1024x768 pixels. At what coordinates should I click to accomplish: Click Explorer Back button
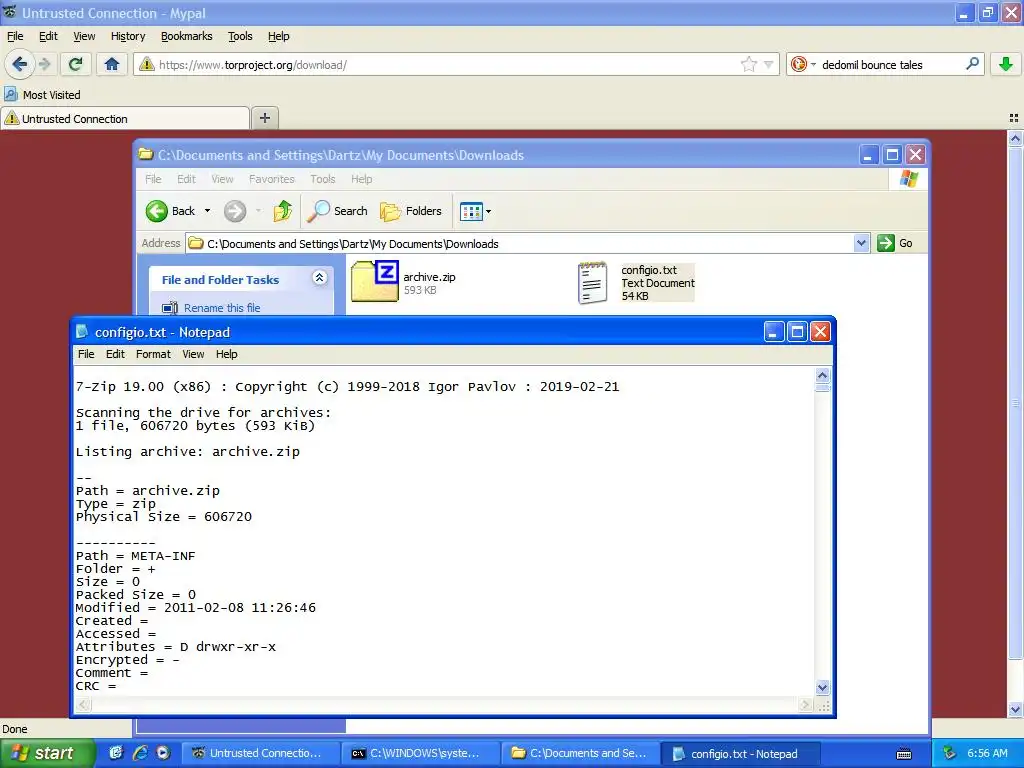(171, 211)
